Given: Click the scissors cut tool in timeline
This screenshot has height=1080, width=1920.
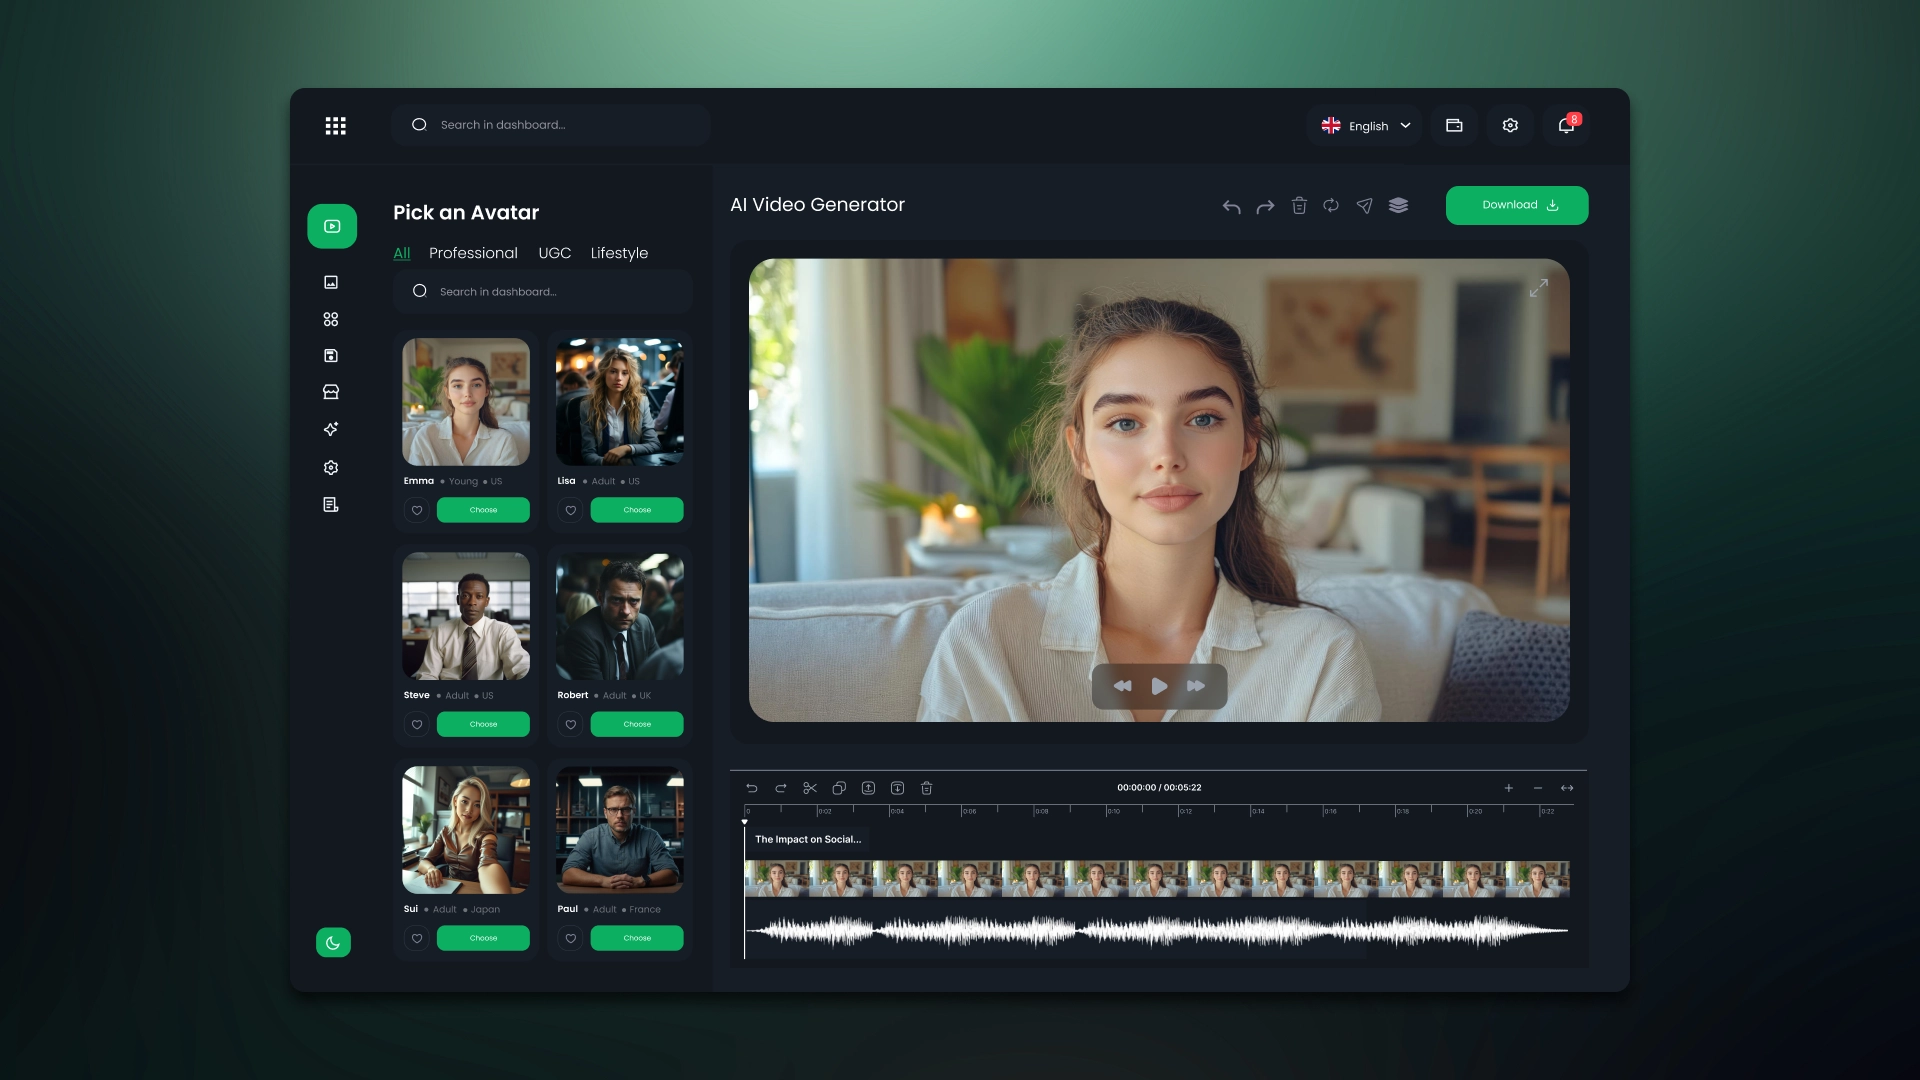Looking at the screenshot, I should tap(810, 788).
